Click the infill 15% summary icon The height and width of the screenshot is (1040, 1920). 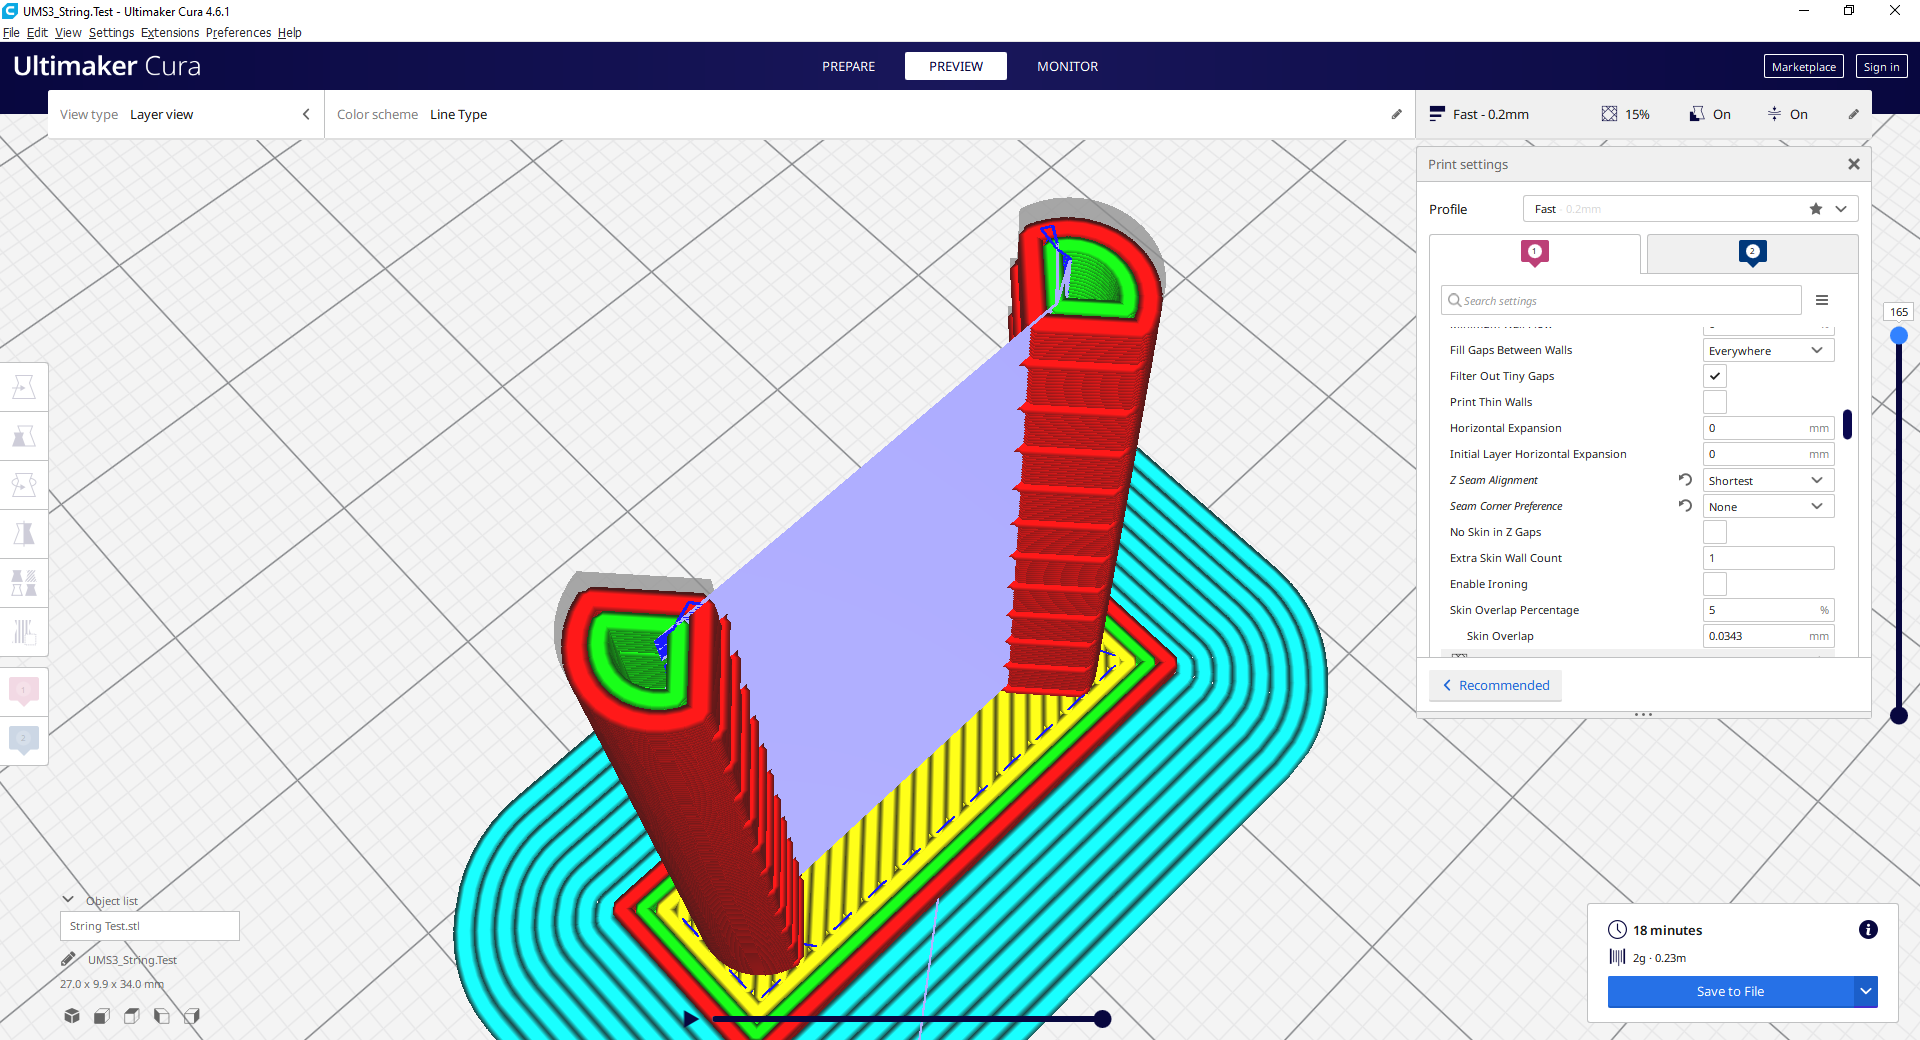[1609, 114]
